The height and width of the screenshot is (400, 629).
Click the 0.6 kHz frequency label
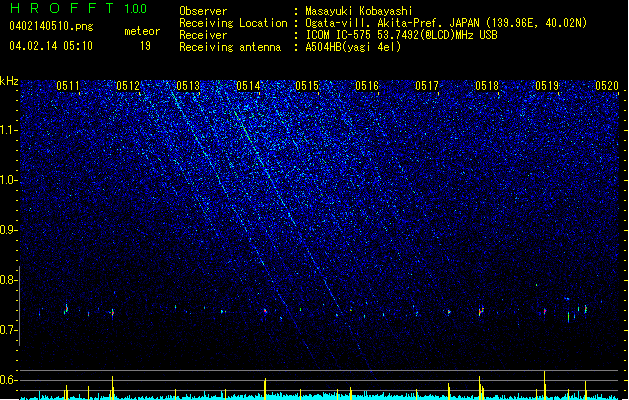point(8,380)
